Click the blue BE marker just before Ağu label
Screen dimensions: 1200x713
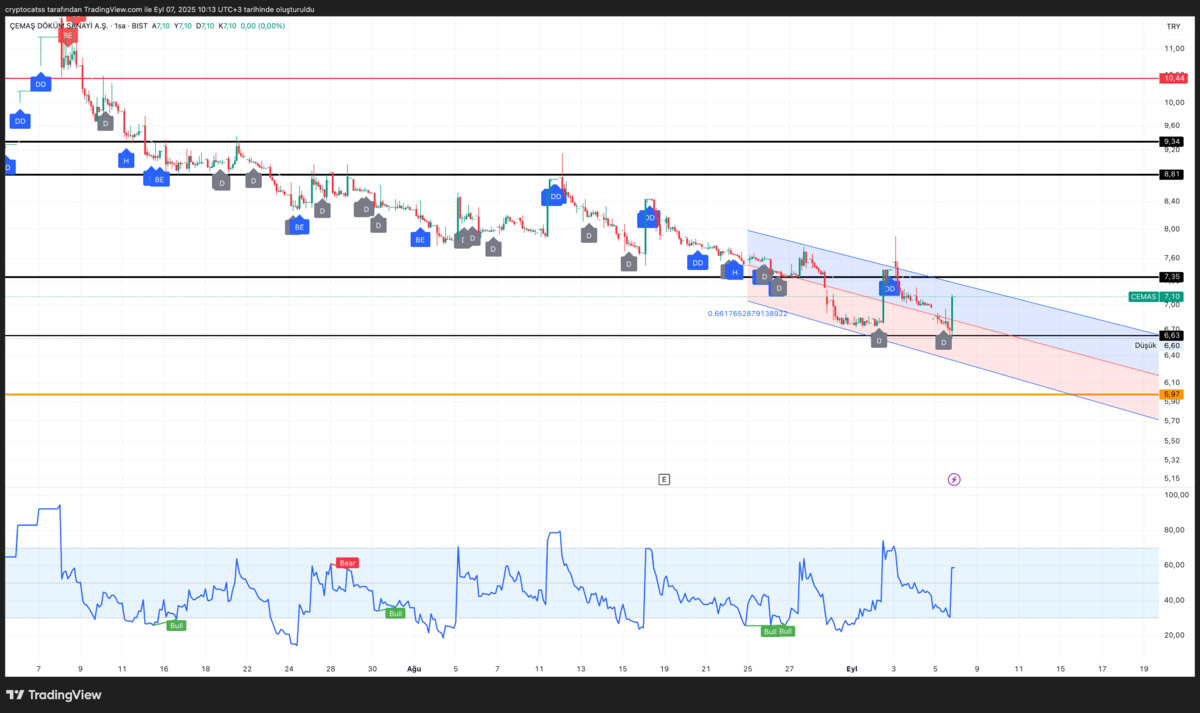pyautogui.click(x=420, y=239)
